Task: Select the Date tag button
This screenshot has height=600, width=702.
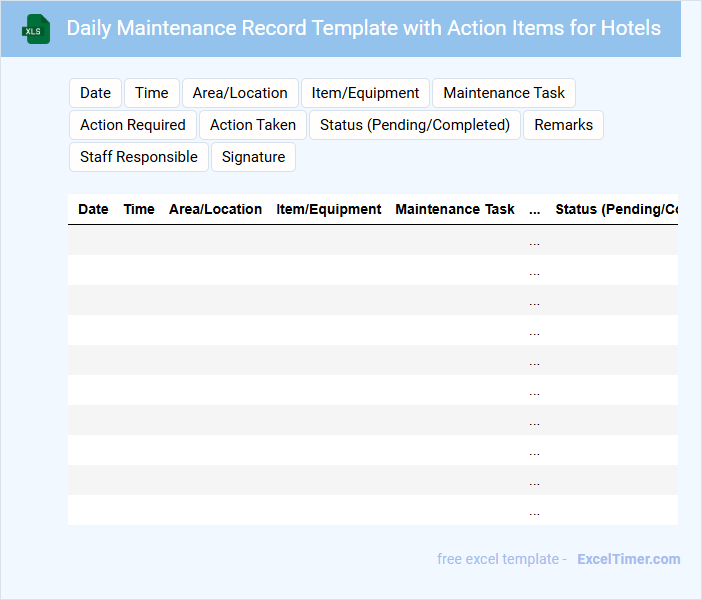Action: 95,93
